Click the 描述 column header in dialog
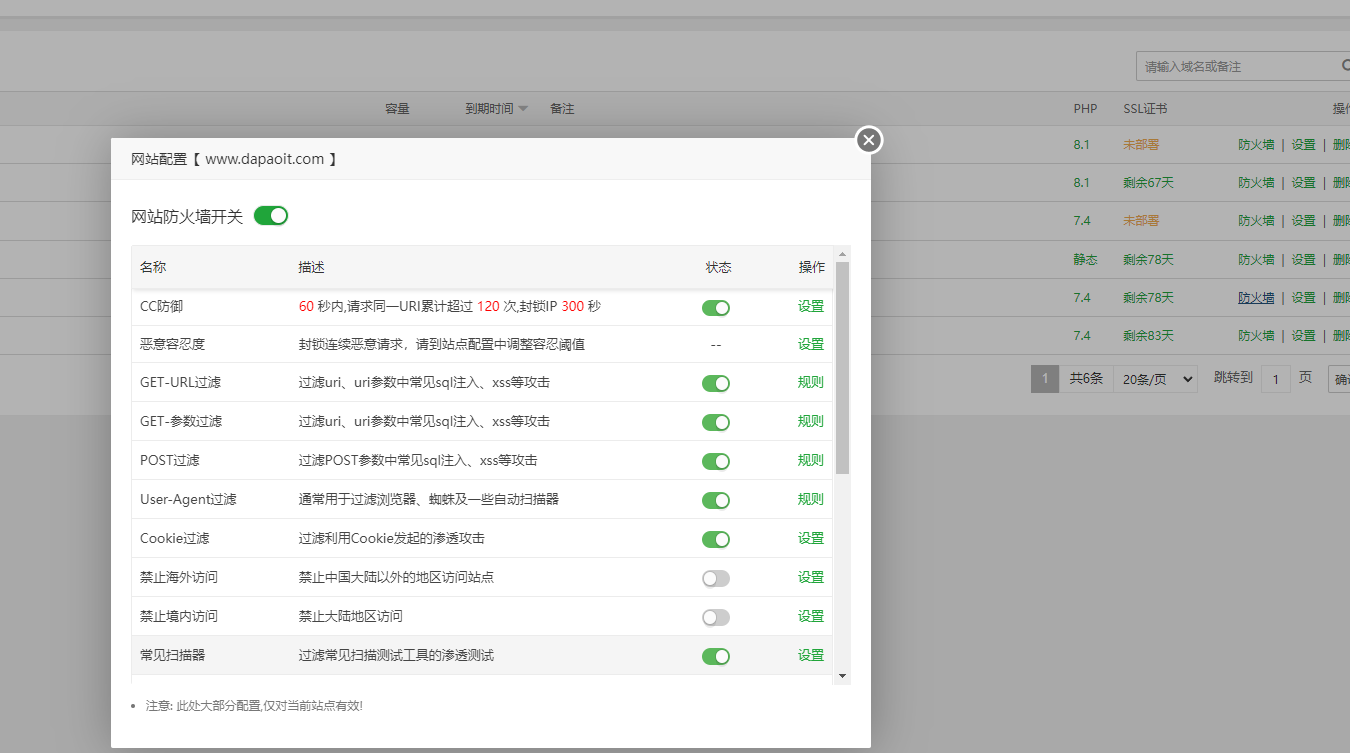Image resolution: width=1350 pixels, height=753 pixels. pyautogui.click(x=311, y=268)
